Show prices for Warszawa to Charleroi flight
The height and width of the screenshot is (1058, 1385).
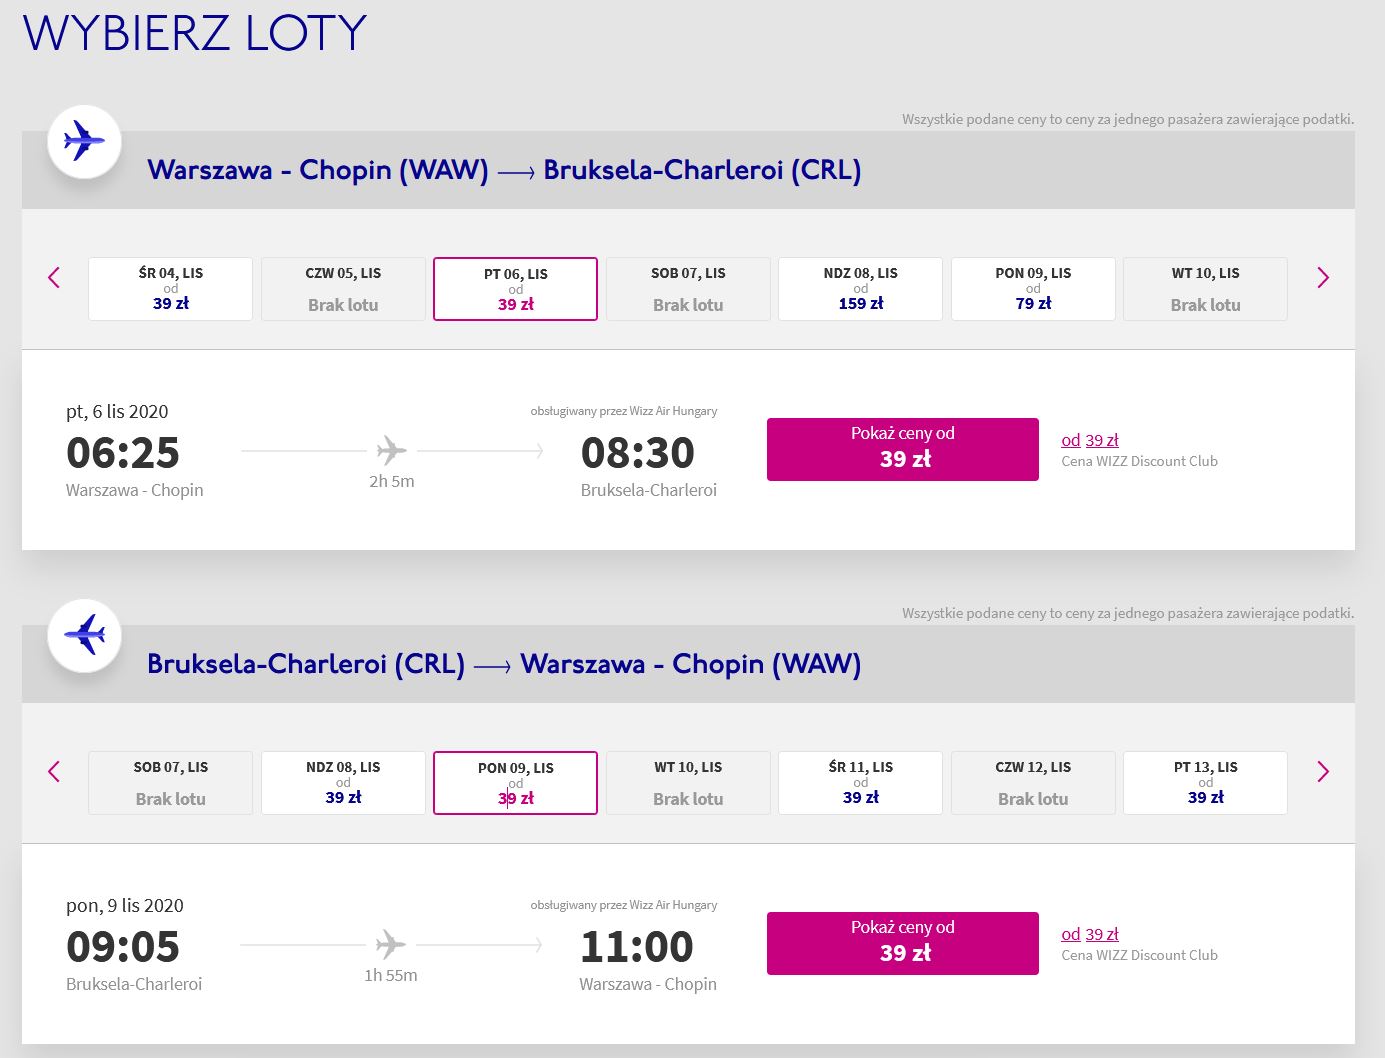pyautogui.click(x=903, y=449)
